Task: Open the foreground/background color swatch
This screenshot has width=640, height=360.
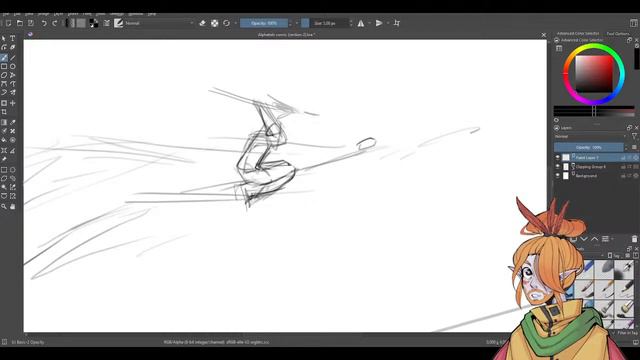Action: [x=93, y=23]
